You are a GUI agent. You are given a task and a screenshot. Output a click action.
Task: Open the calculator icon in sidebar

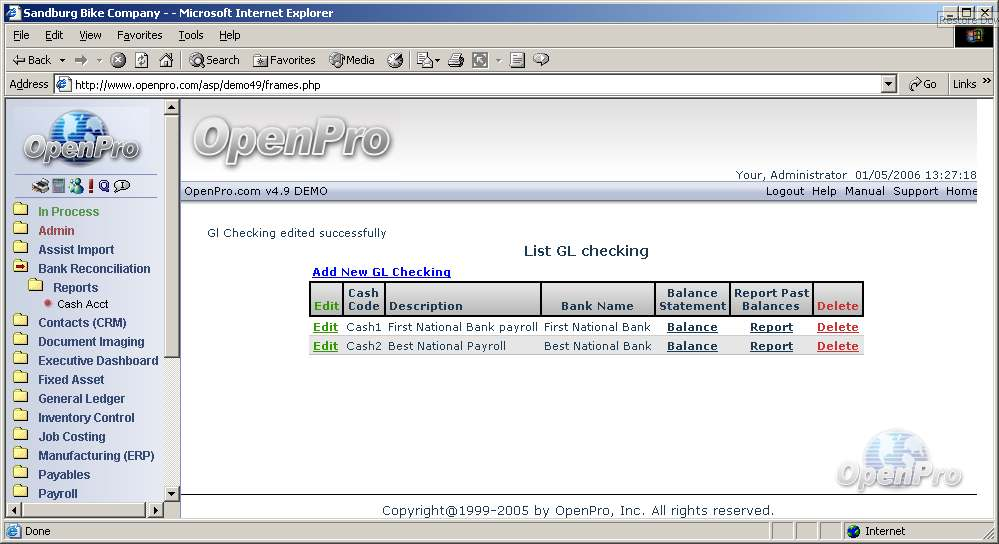[x=59, y=186]
